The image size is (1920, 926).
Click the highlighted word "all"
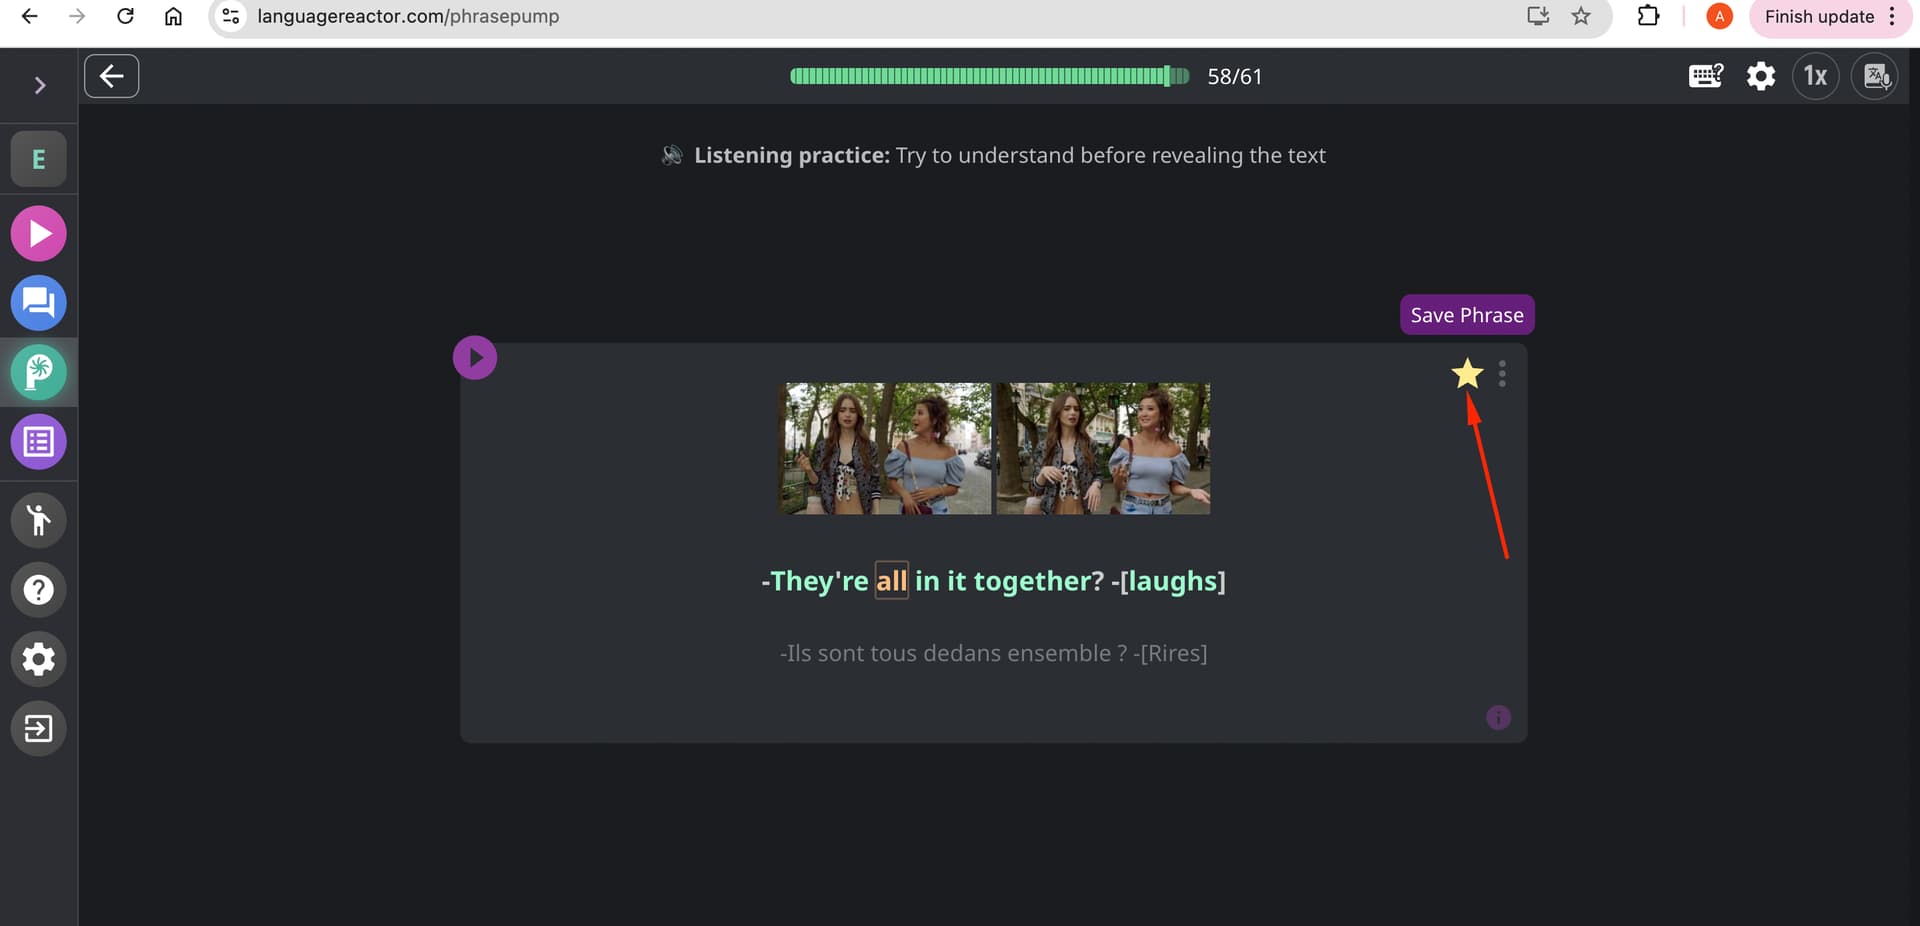tap(891, 581)
